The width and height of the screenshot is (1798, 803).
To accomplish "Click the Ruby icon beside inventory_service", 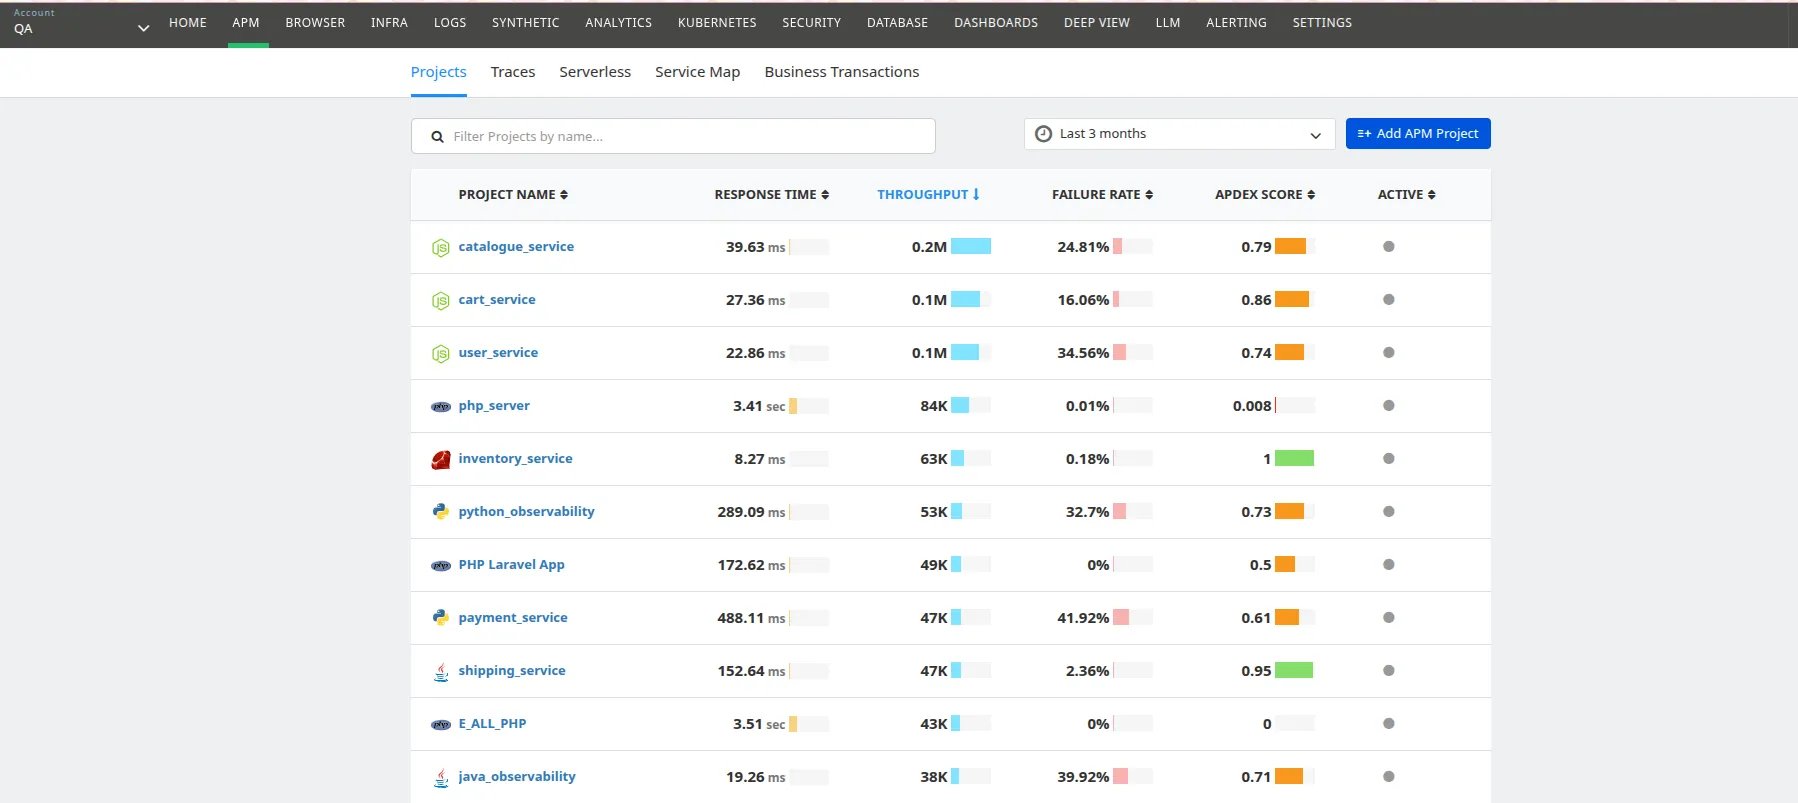I will click(440, 459).
